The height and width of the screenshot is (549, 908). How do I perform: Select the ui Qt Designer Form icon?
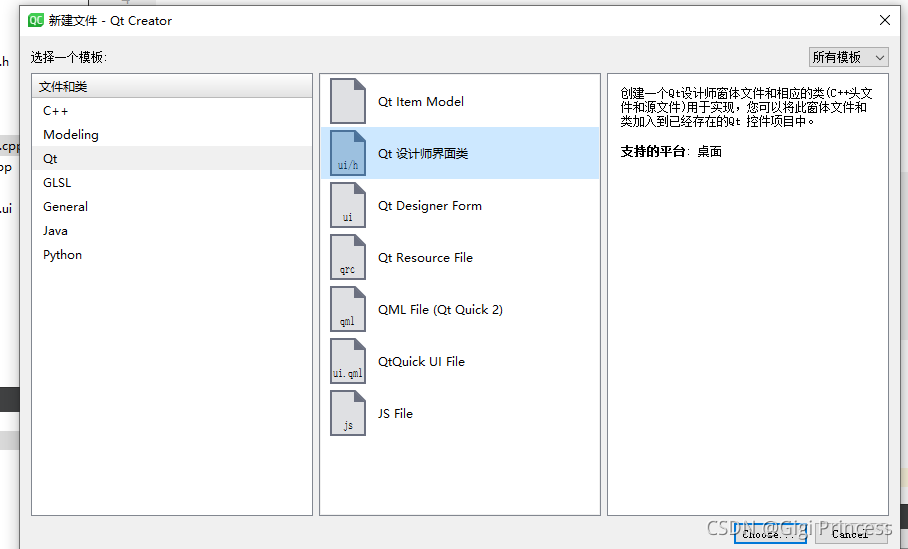(348, 205)
